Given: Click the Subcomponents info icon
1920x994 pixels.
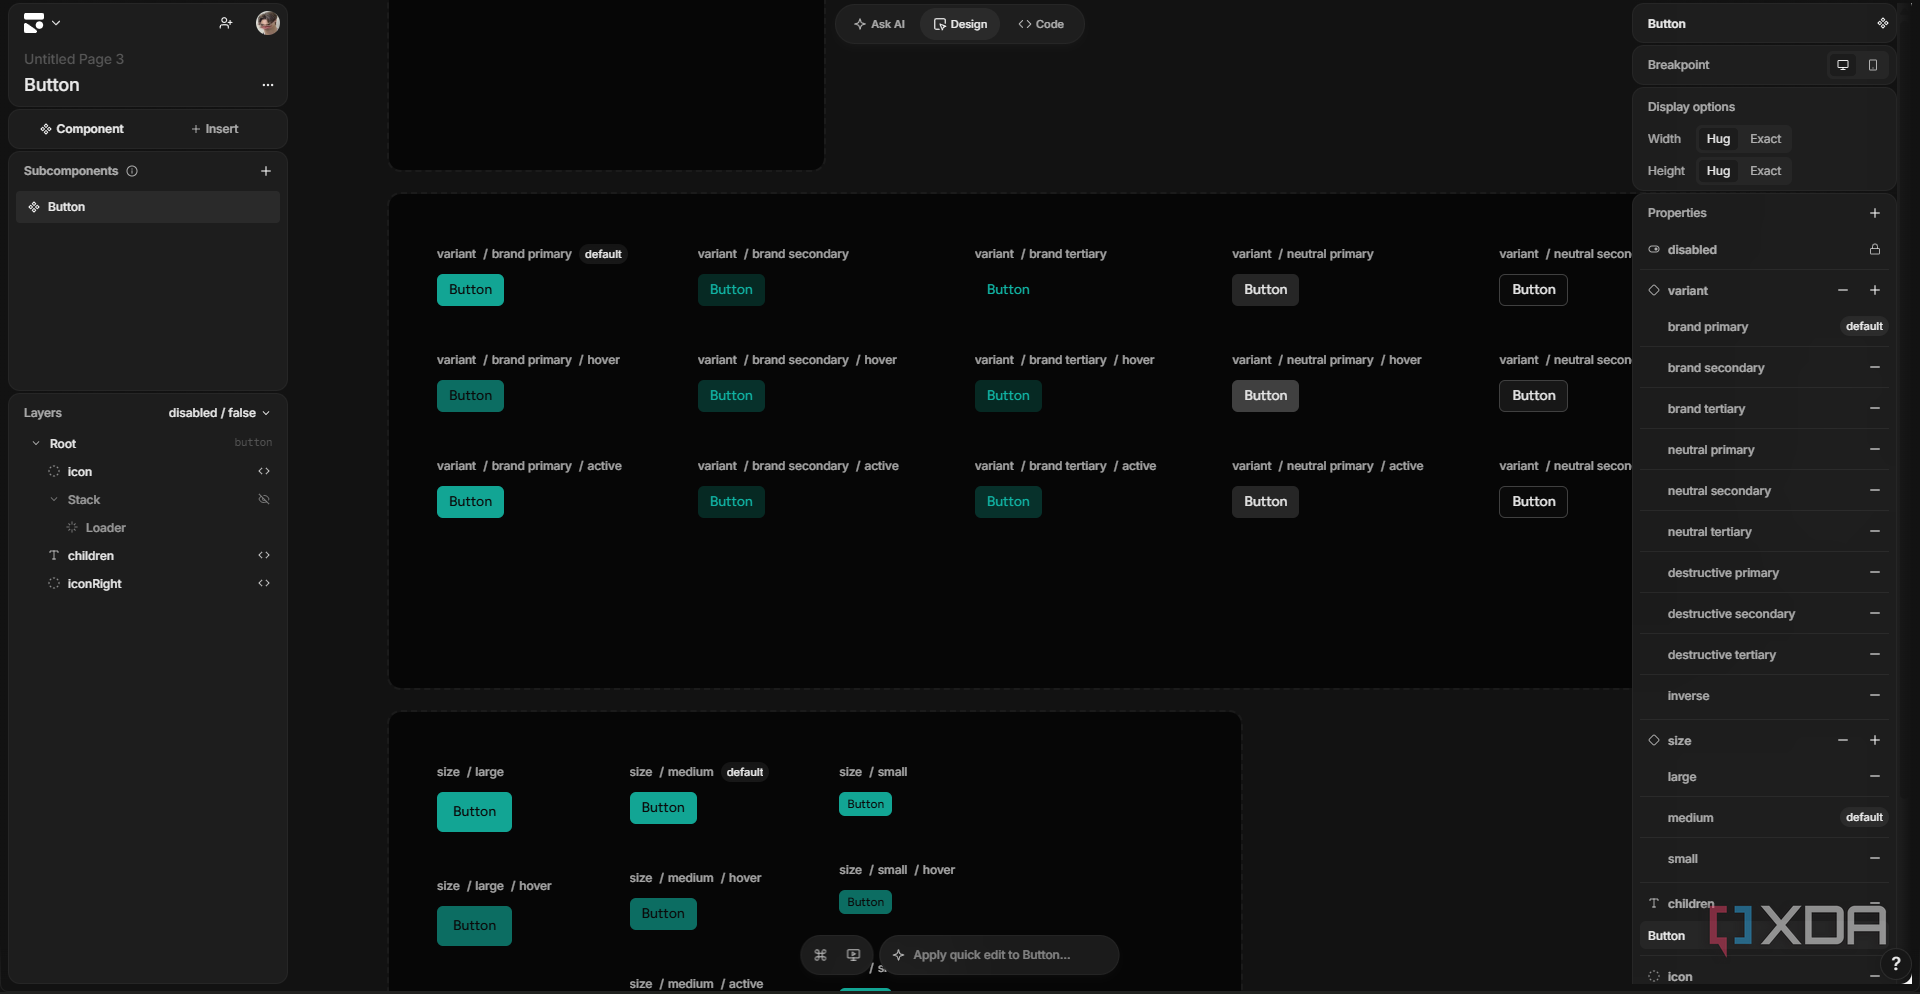Looking at the screenshot, I should click(x=132, y=171).
